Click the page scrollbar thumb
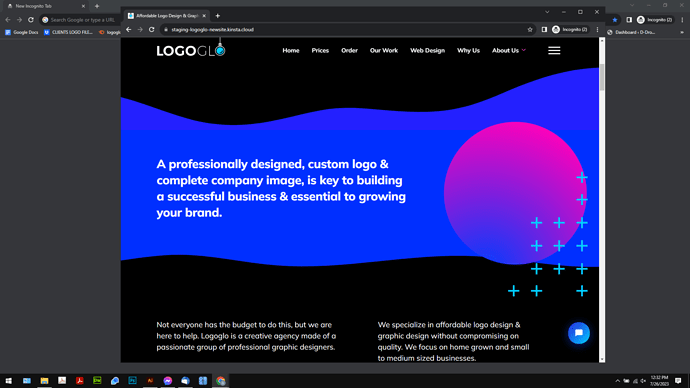This screenshot has width=690, height=388. (x=602, y=78)
